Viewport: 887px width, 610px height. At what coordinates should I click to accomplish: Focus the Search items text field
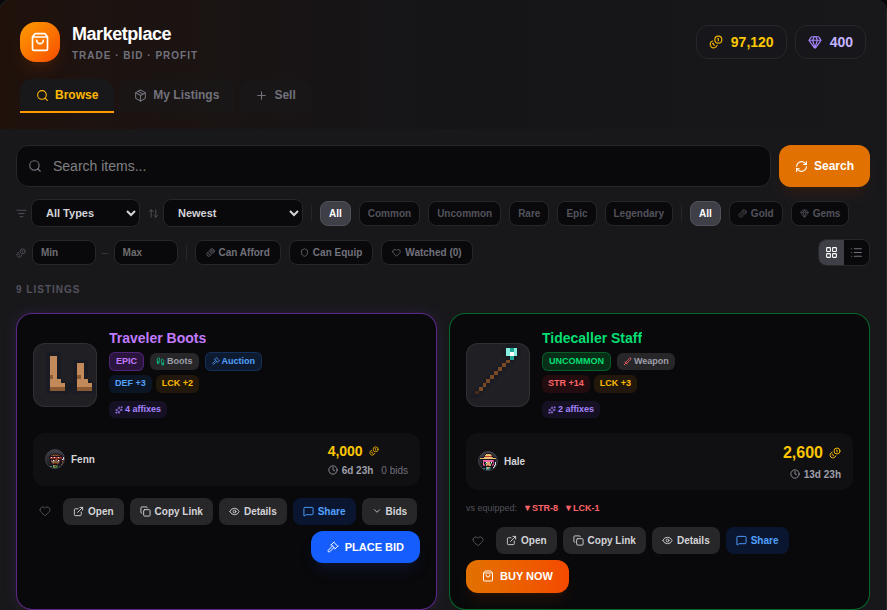393,166
